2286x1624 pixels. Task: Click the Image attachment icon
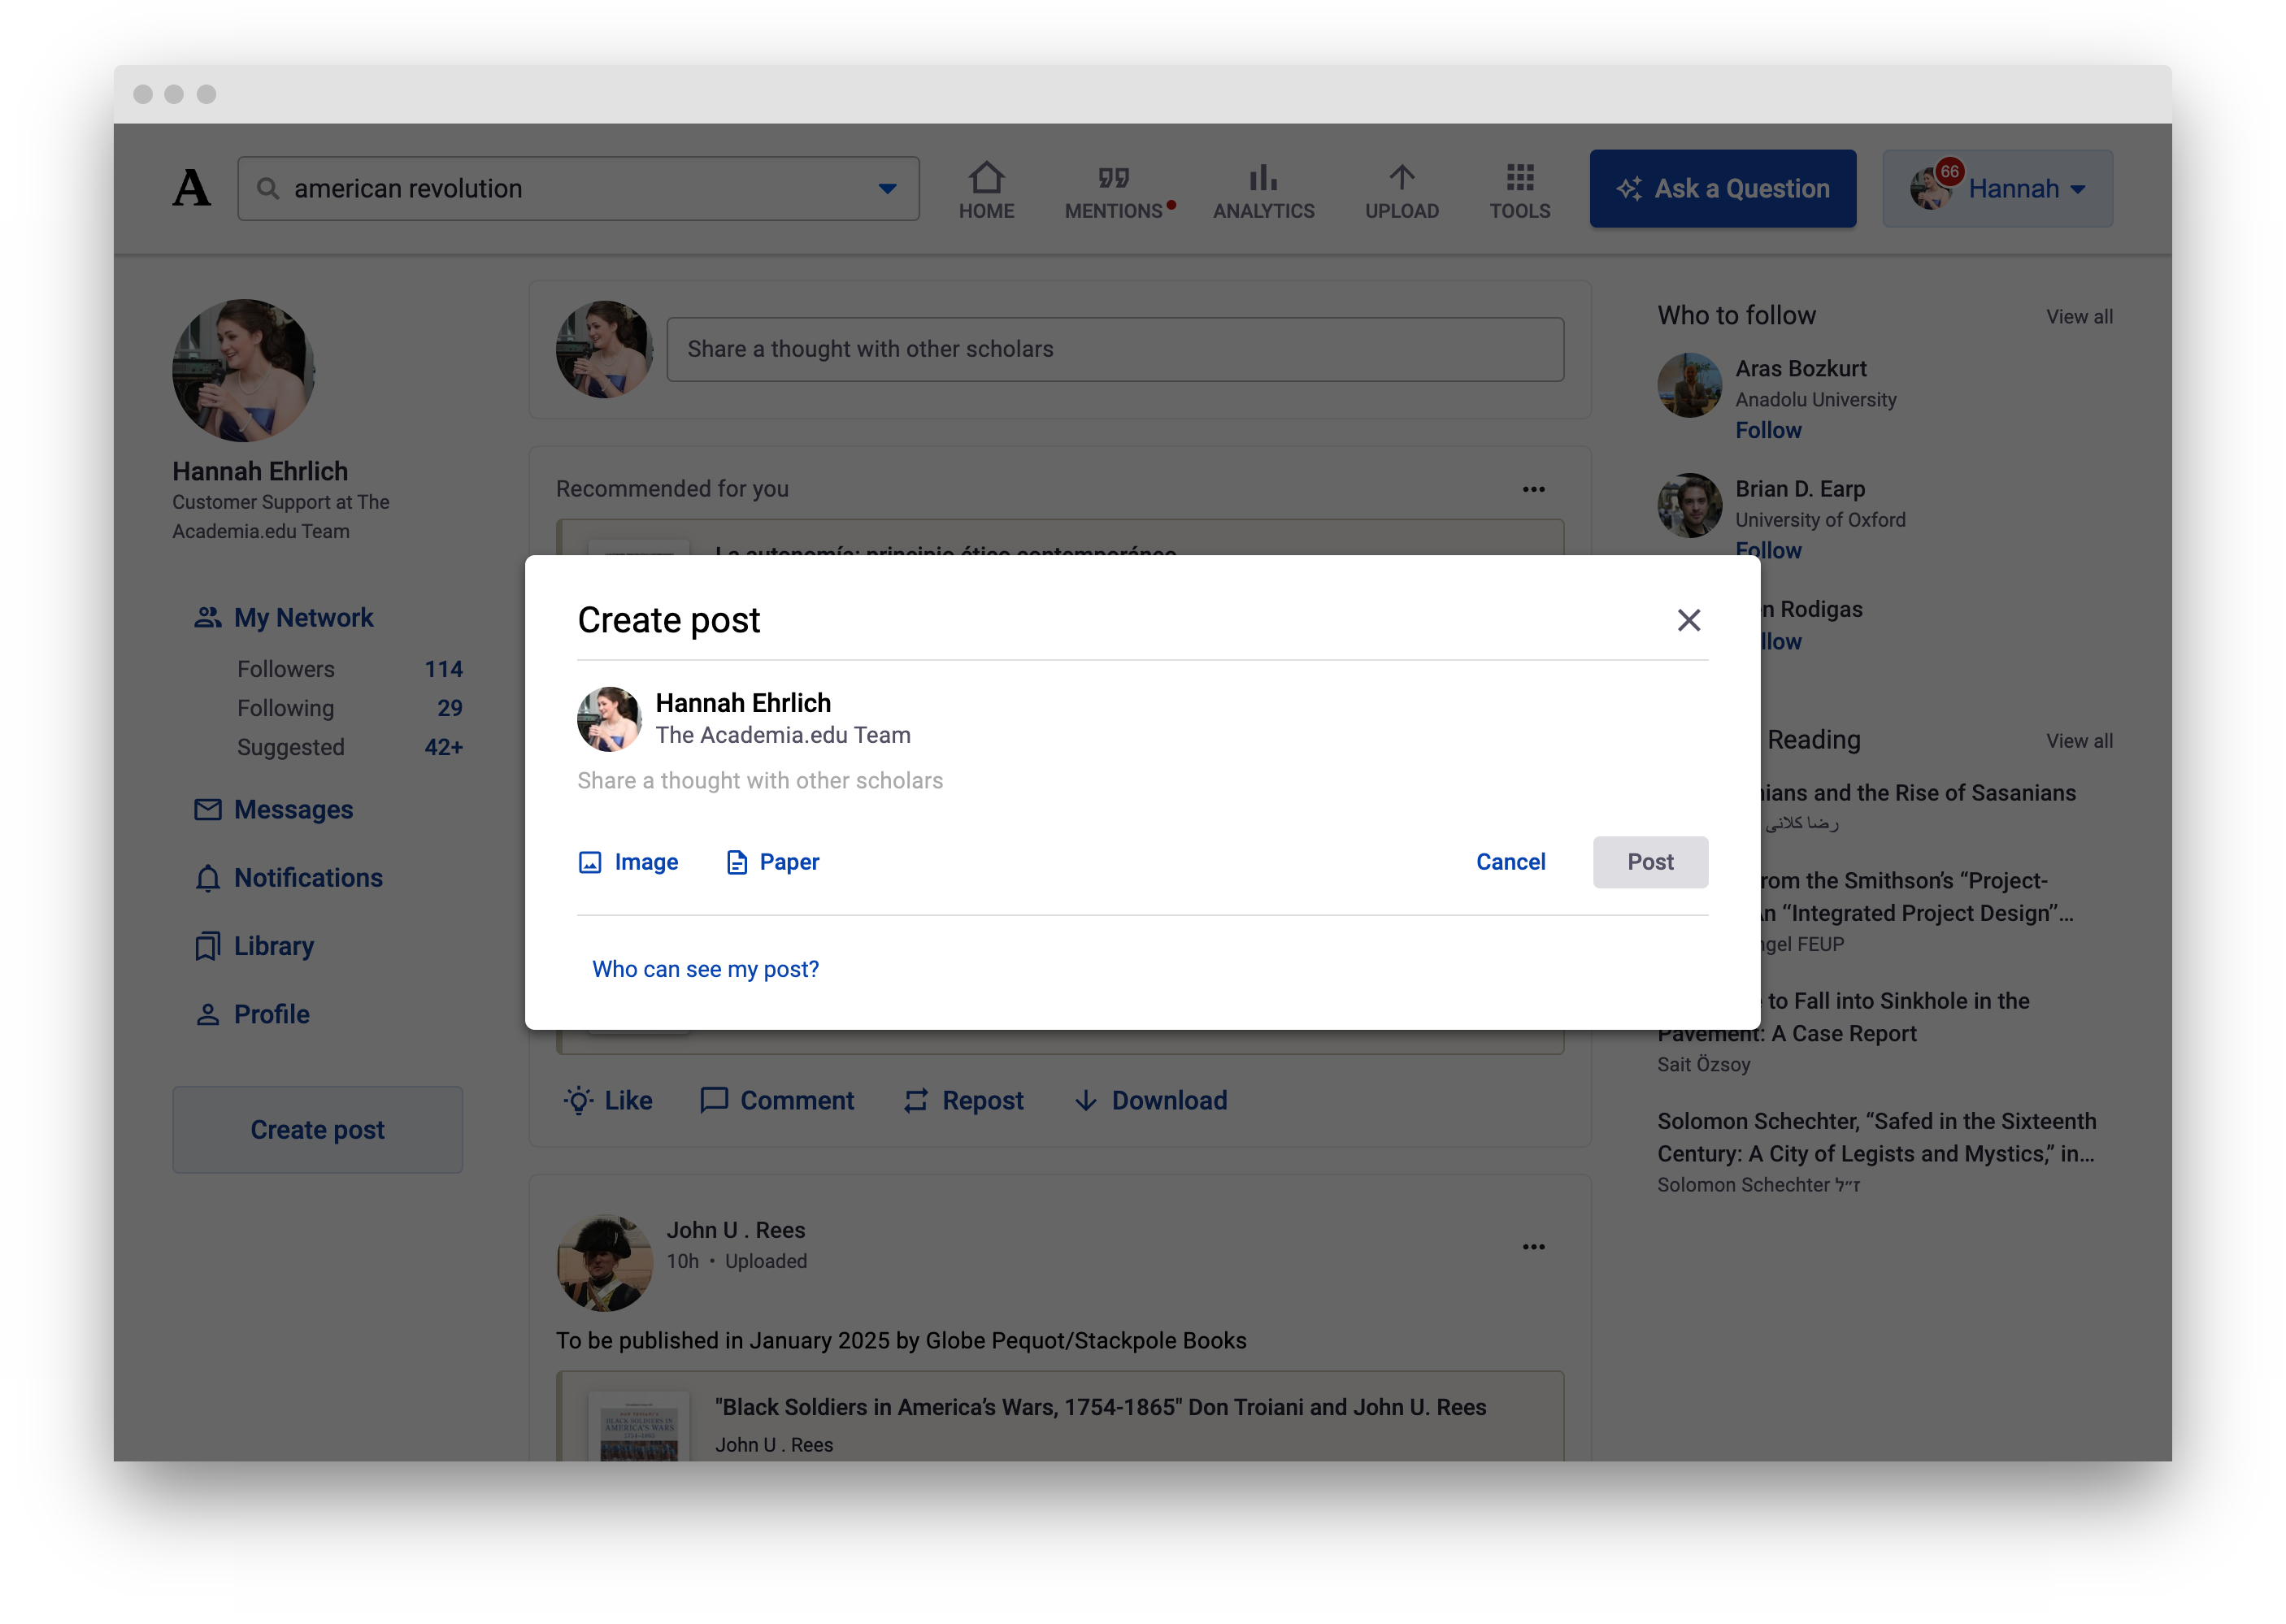[x=590, y=862]
